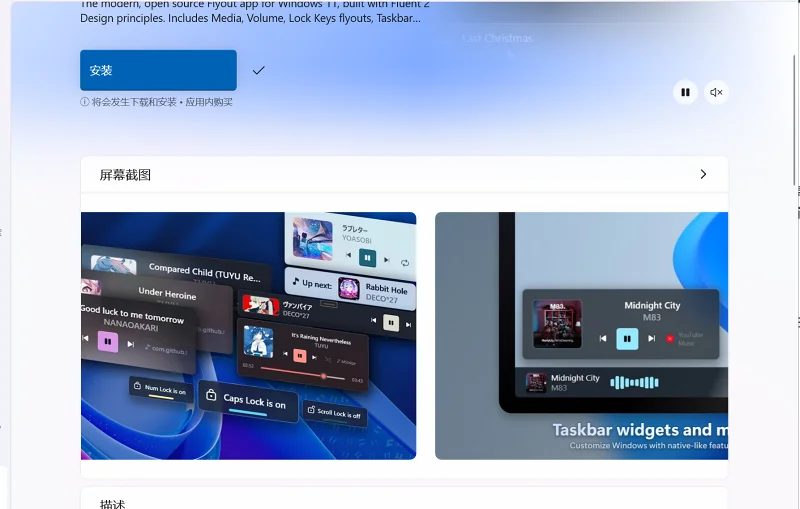Toggle the trailer's muted speaker icon

716,92
